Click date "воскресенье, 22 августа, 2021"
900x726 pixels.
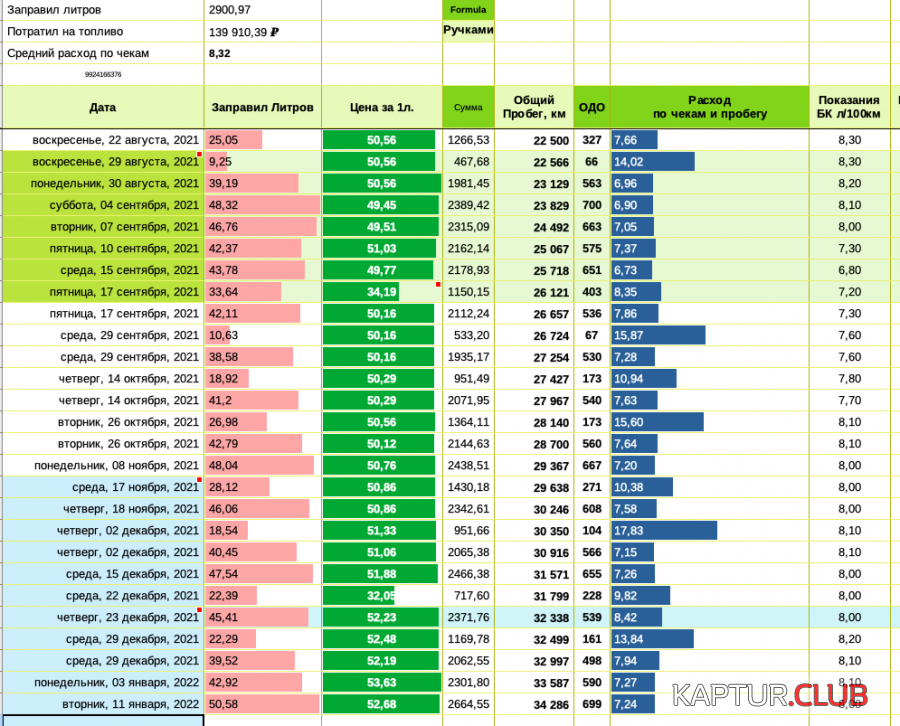click(x=103, y=140)
